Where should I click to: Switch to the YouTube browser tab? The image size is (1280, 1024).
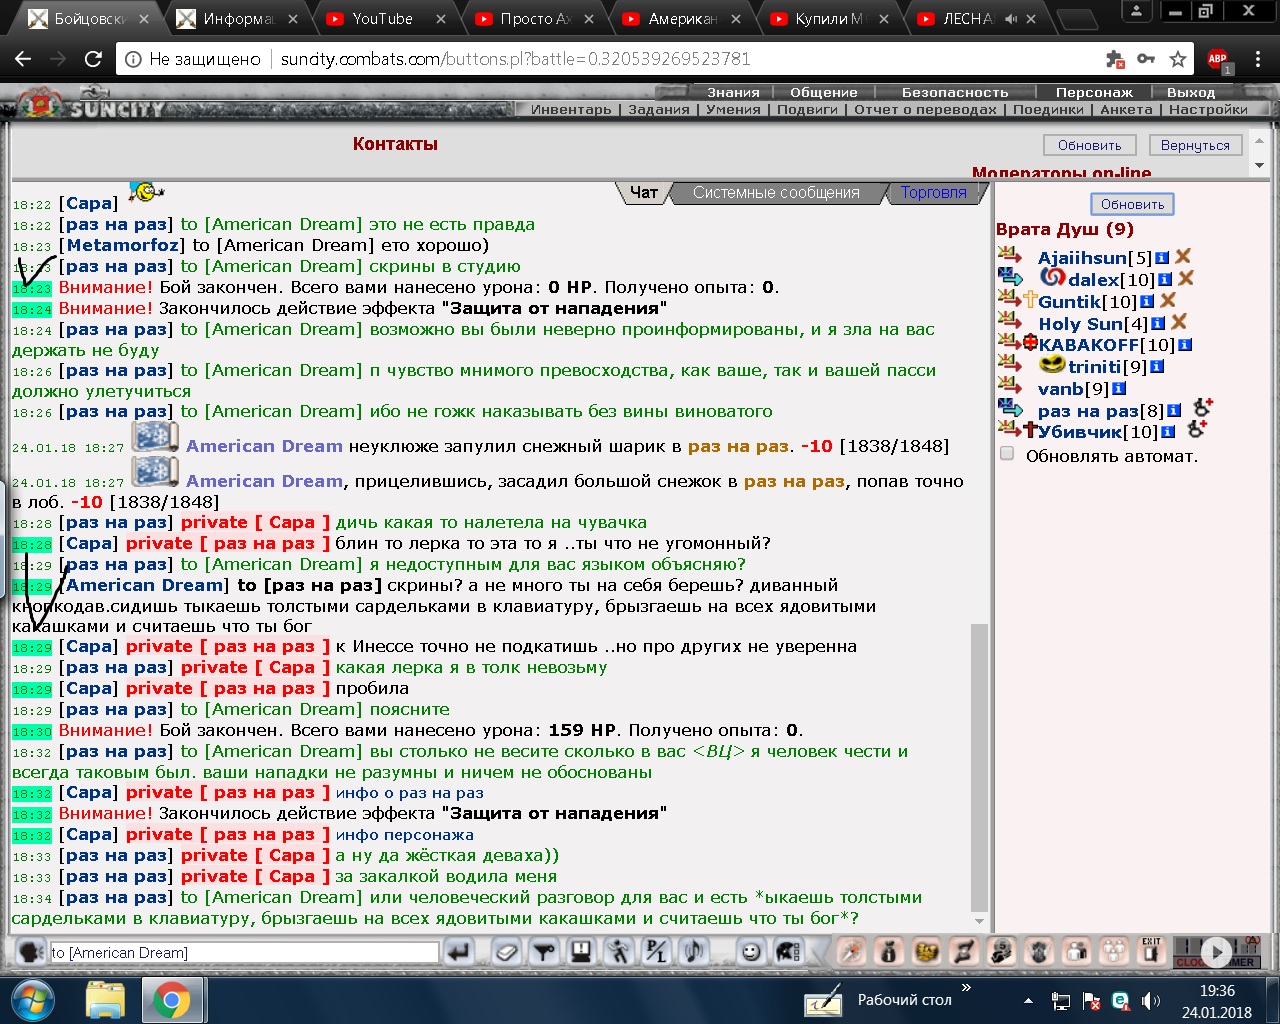[382, 18]
